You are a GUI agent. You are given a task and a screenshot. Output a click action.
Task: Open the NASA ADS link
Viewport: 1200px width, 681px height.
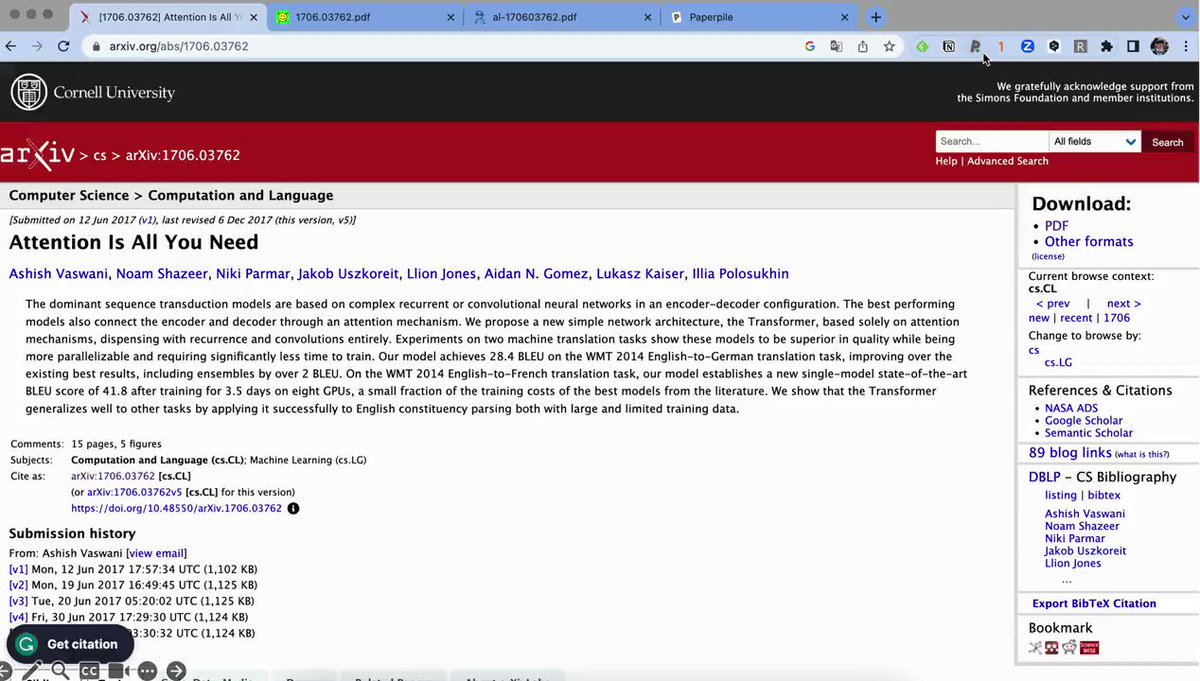1071,408
